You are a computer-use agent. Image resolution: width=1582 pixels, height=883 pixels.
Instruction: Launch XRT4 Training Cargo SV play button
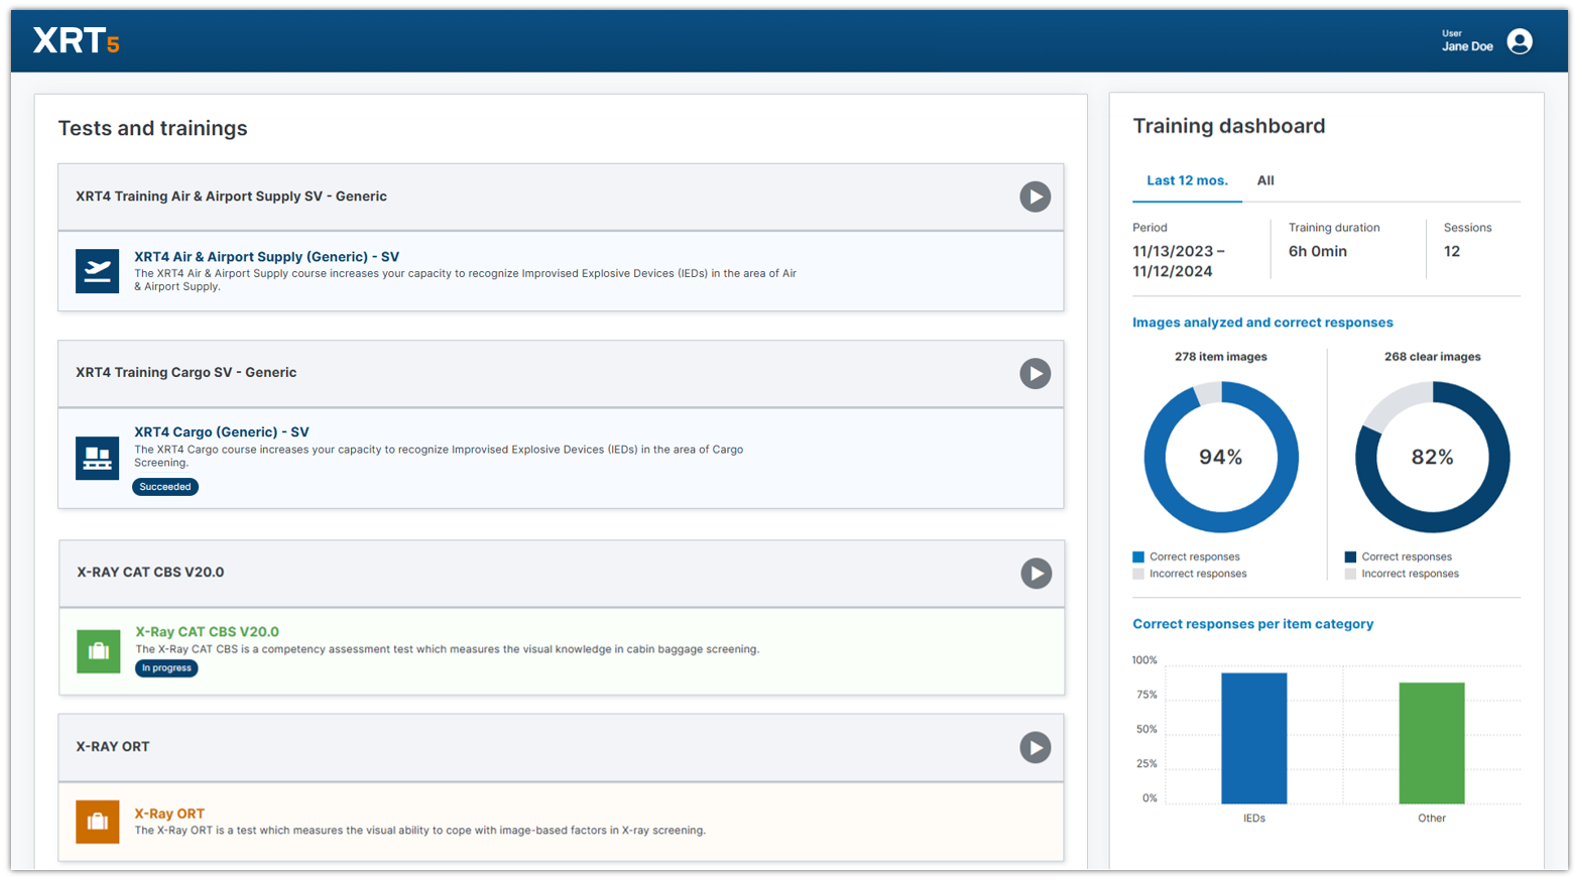tap(1034, 374)
